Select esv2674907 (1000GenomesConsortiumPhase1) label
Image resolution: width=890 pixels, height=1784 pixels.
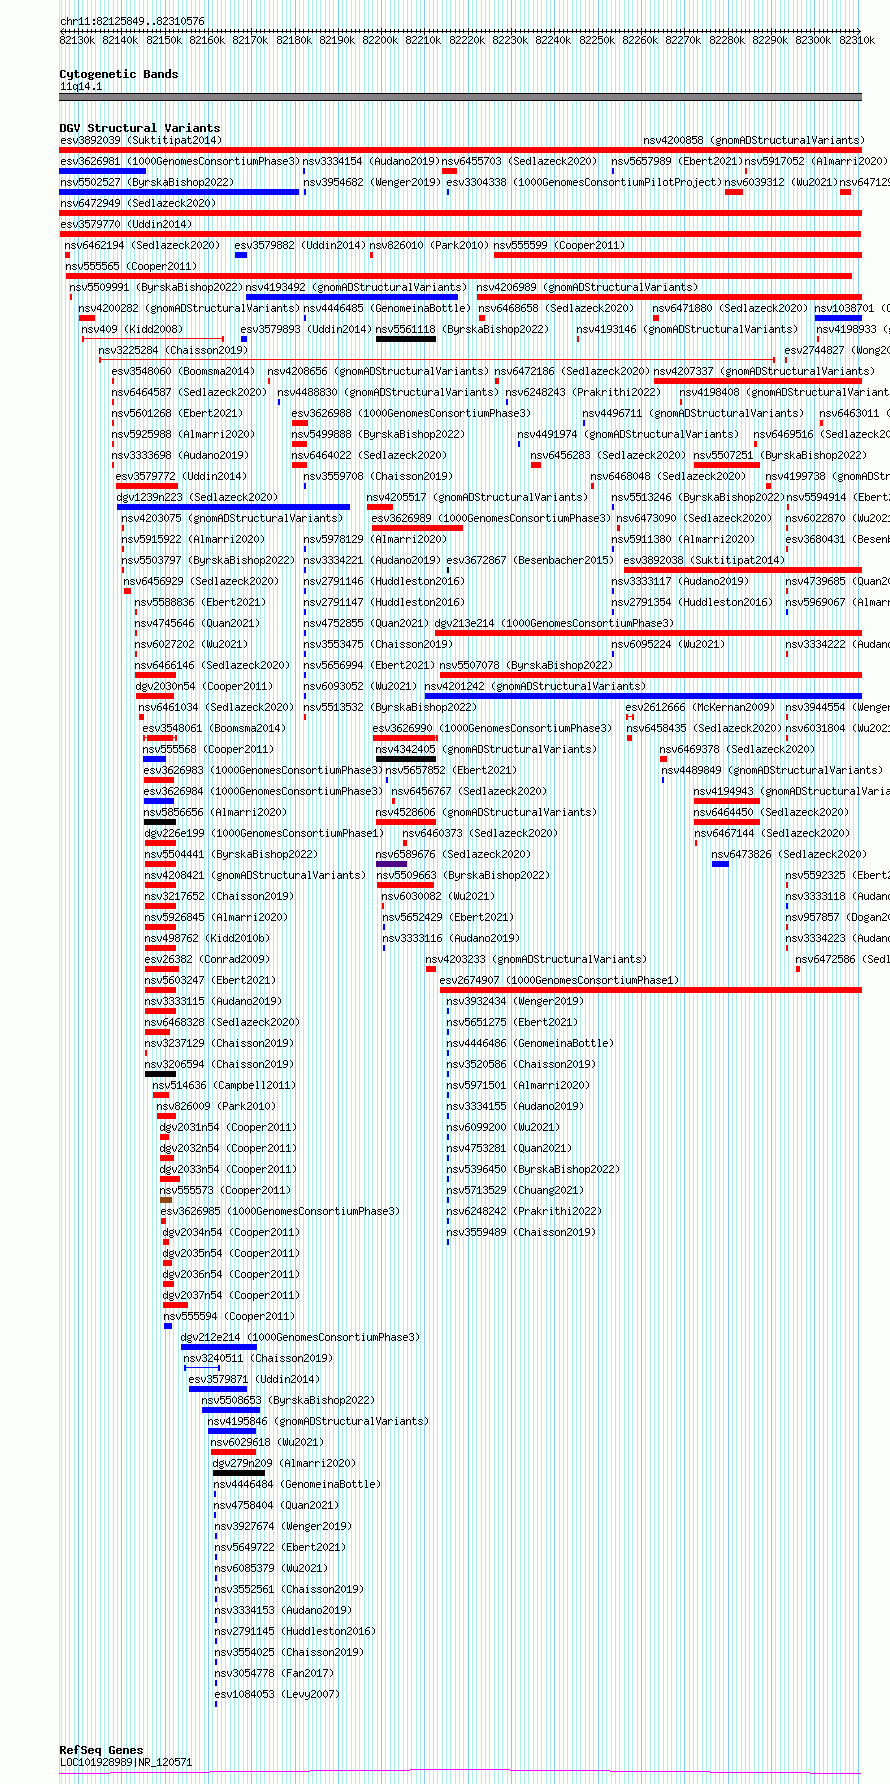coord(559,981)
